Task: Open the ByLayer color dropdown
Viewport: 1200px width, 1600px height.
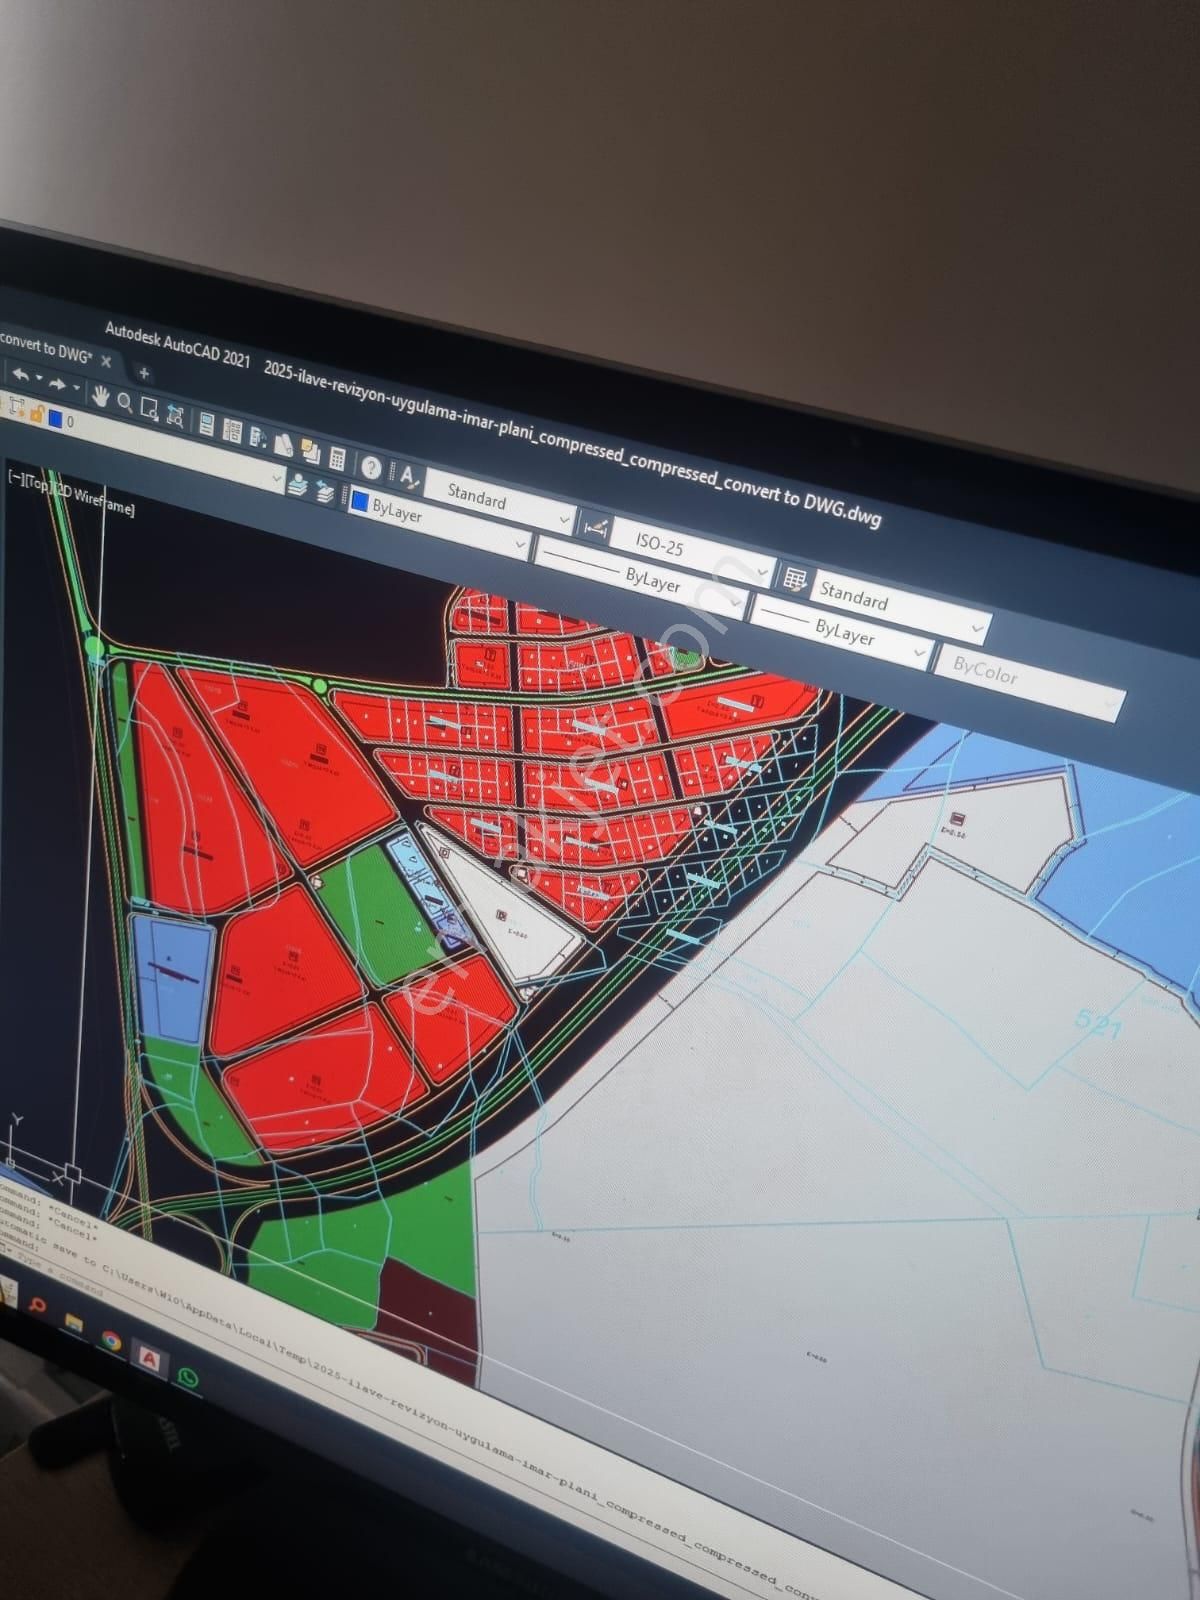Action: pos(518,544)
